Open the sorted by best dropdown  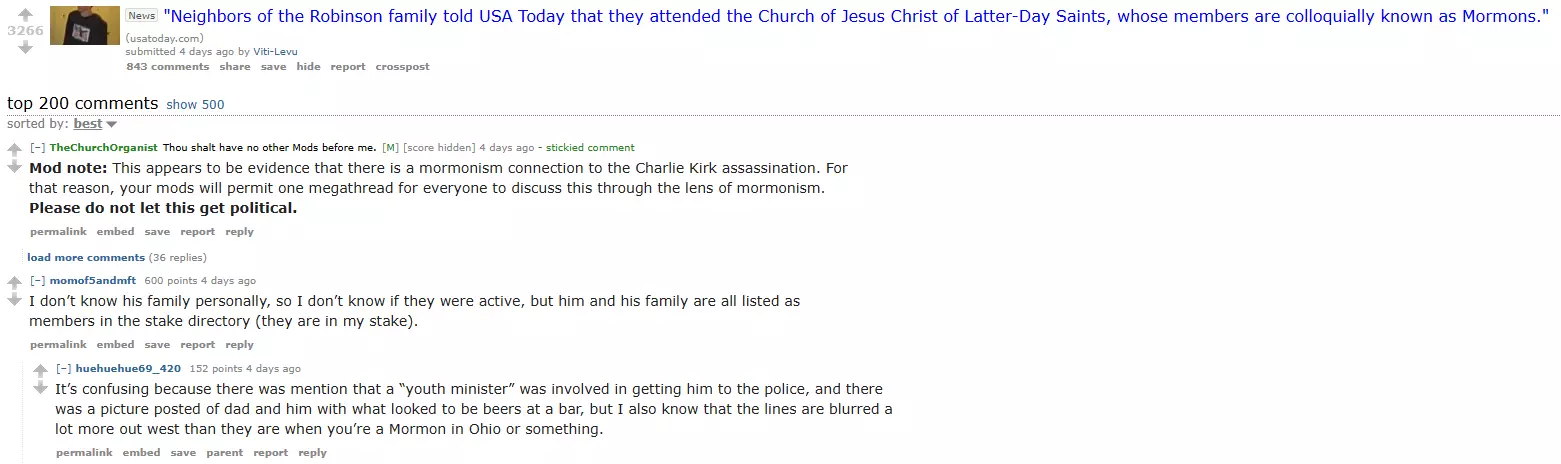95,124
